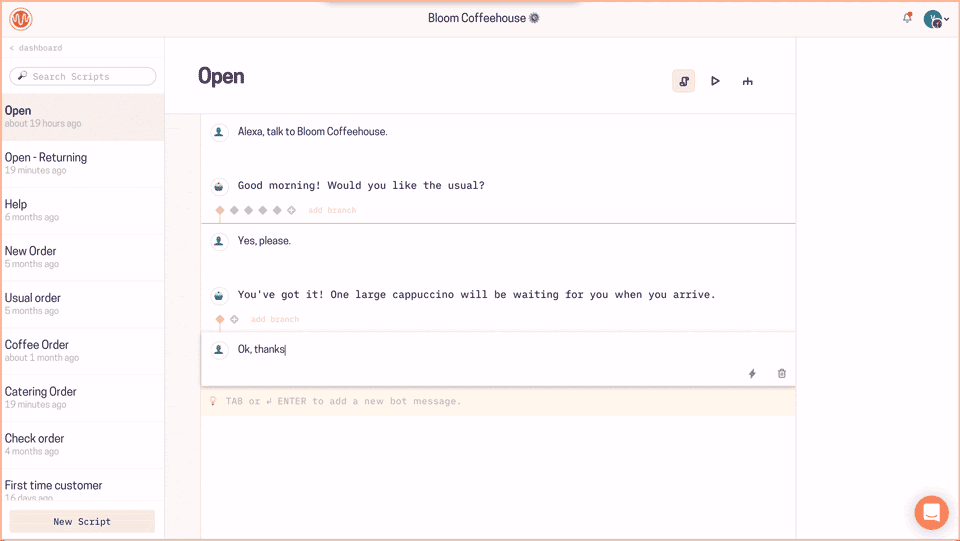Delete the 'Ok, thanks' message with trash icon
The height and width of the screenshot is (541, 960).
(782, 373)
